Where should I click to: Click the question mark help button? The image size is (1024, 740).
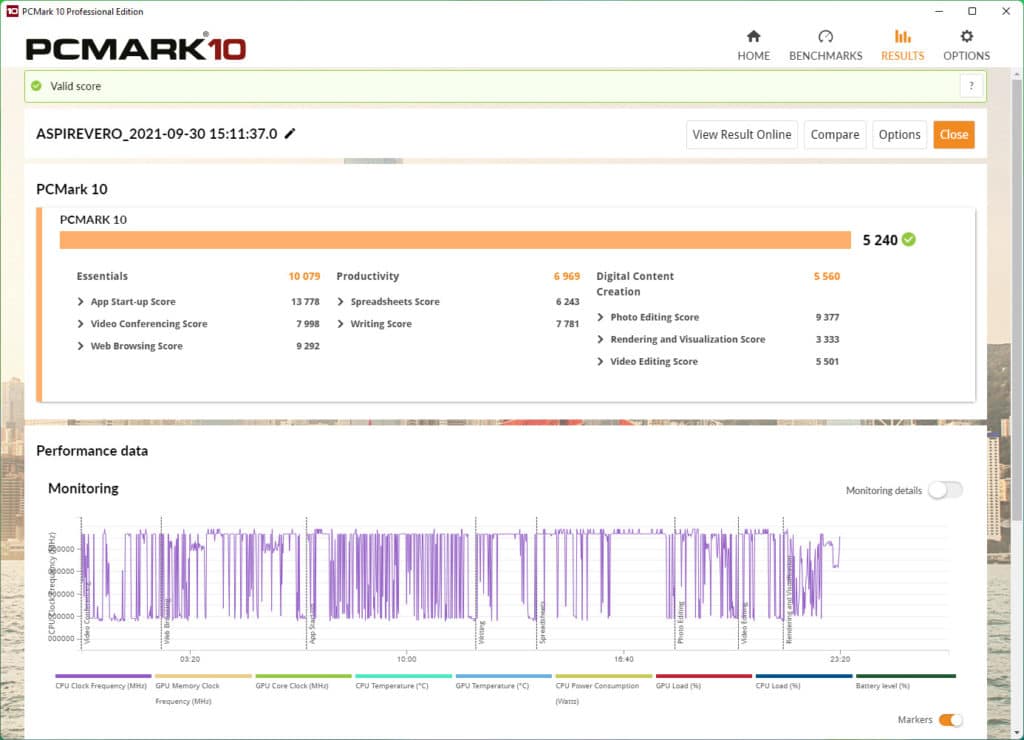pyautogui.click(x=971, y=86)
